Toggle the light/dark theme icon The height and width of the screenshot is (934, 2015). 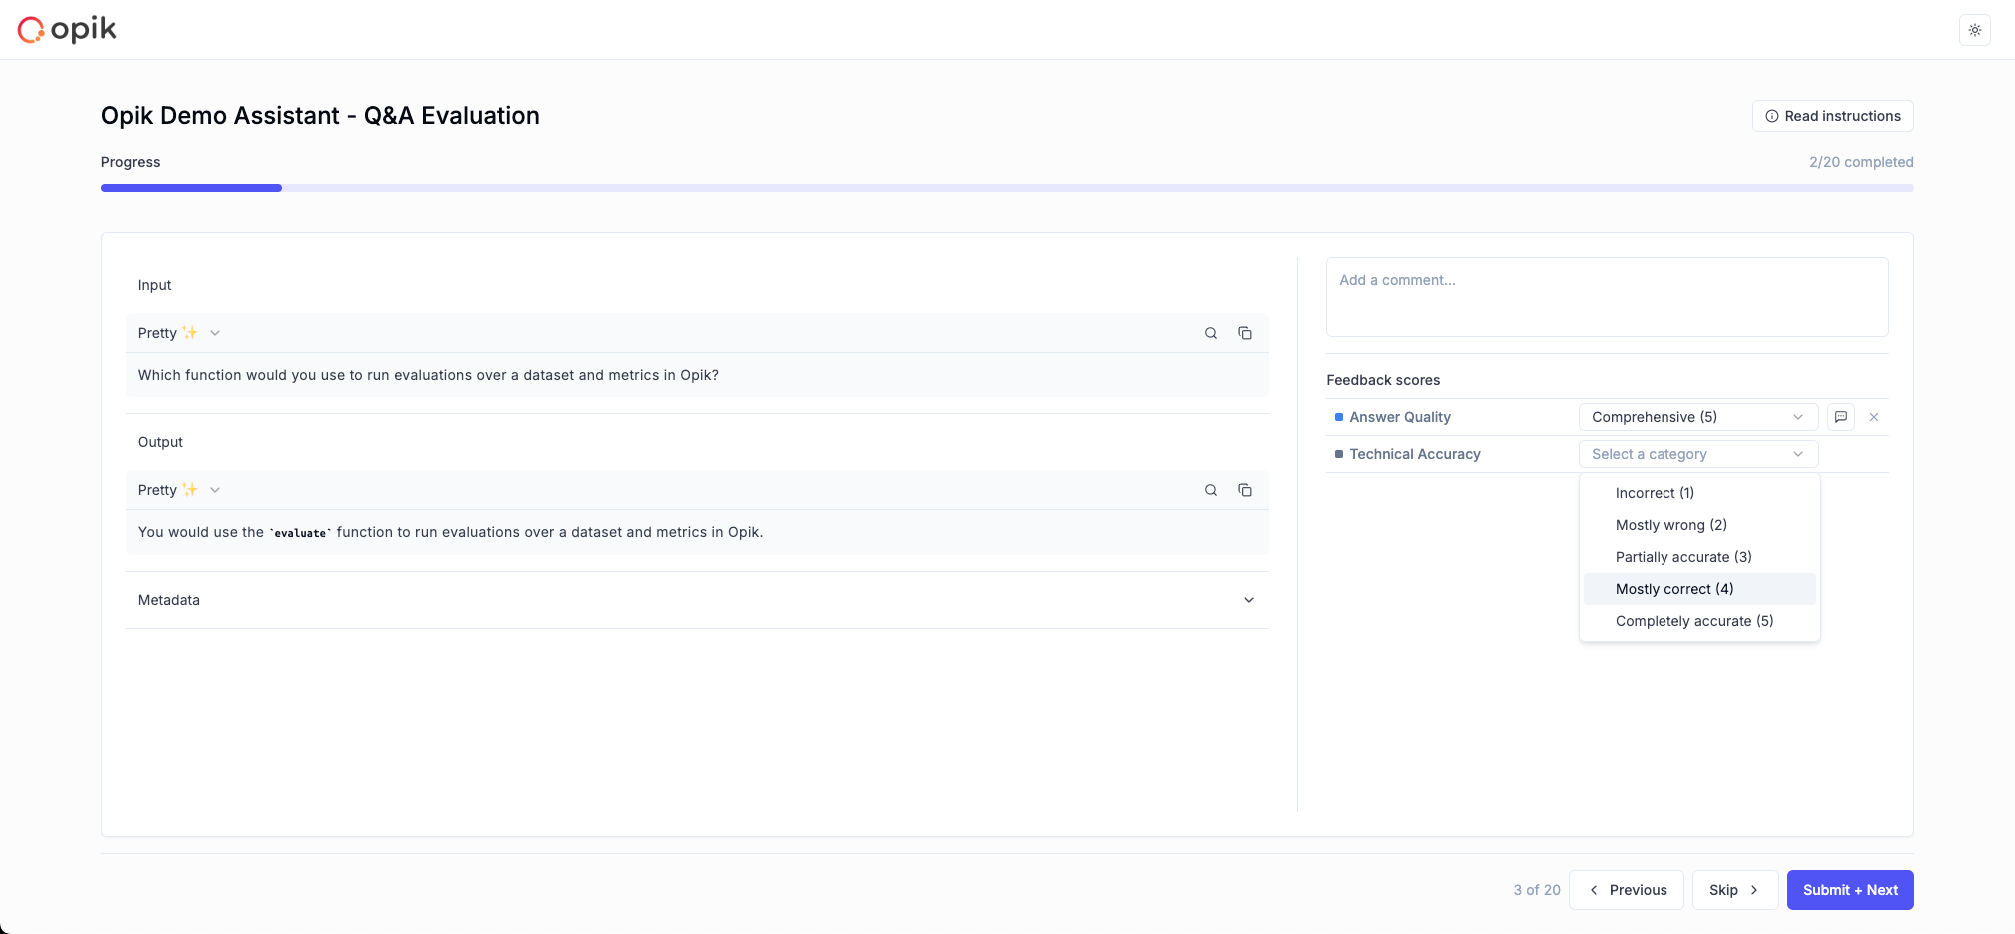click(x=1974, y=30)
